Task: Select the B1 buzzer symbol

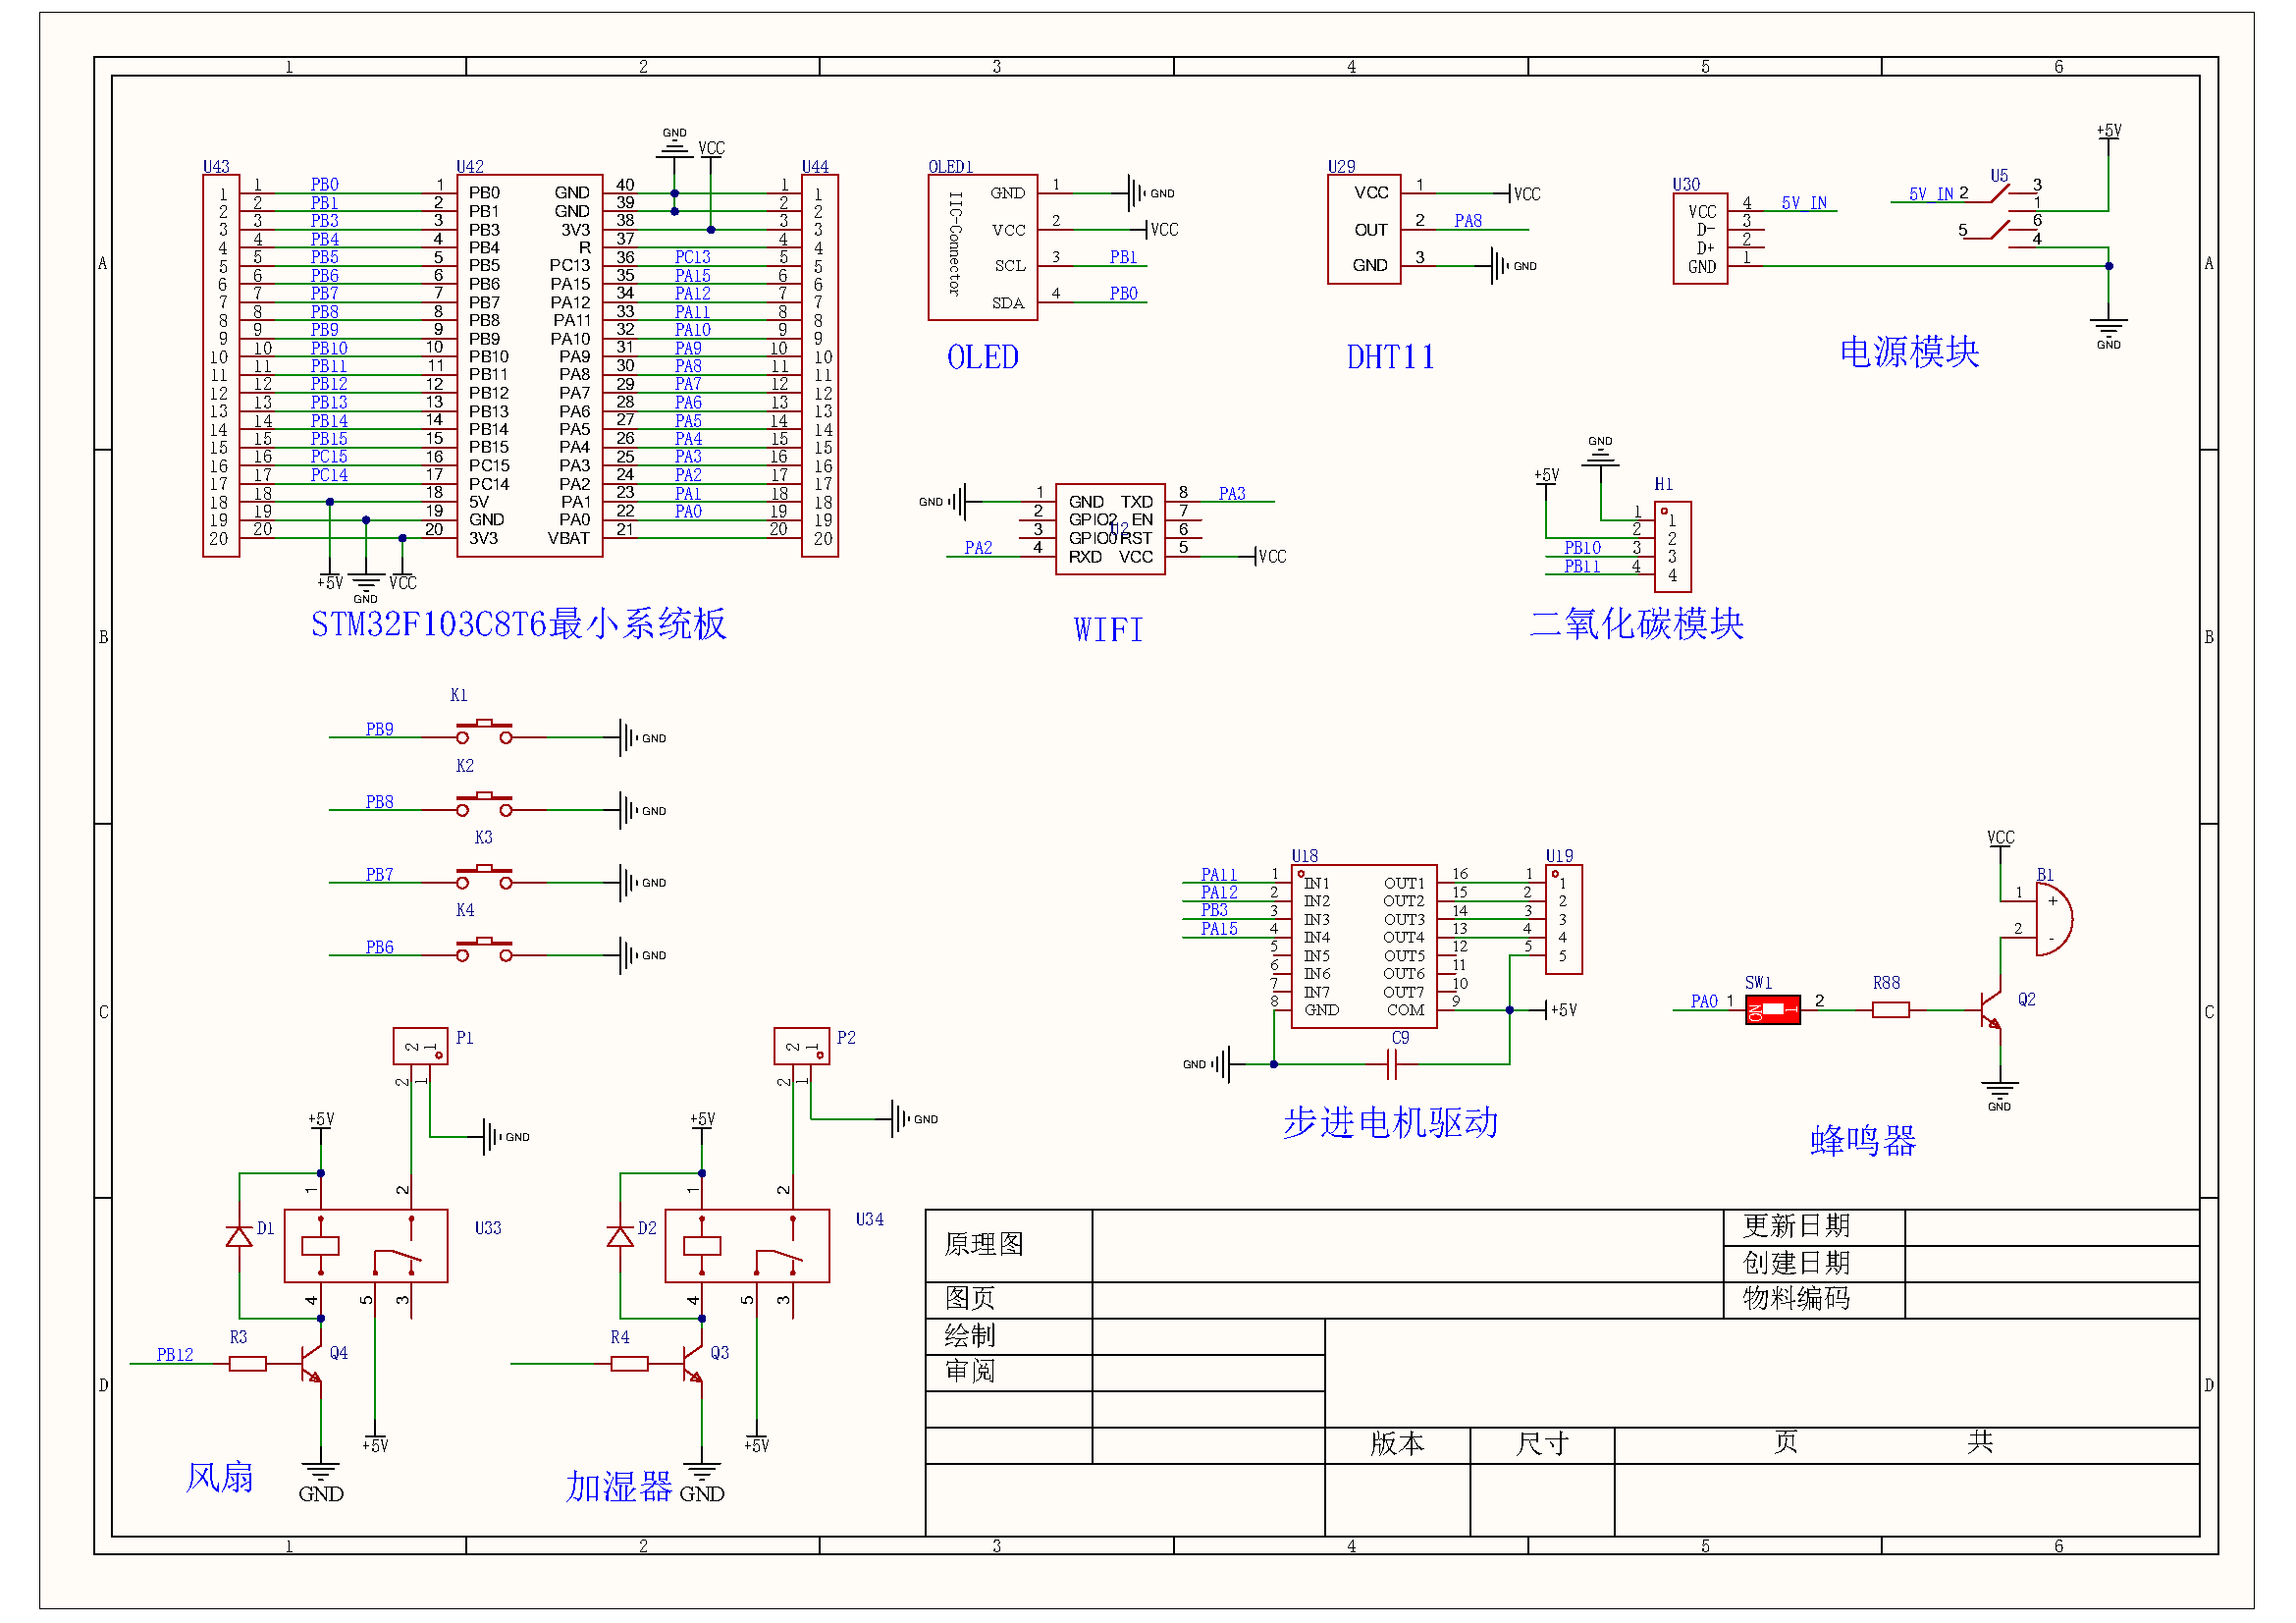Action: [x=2054, y=919]
